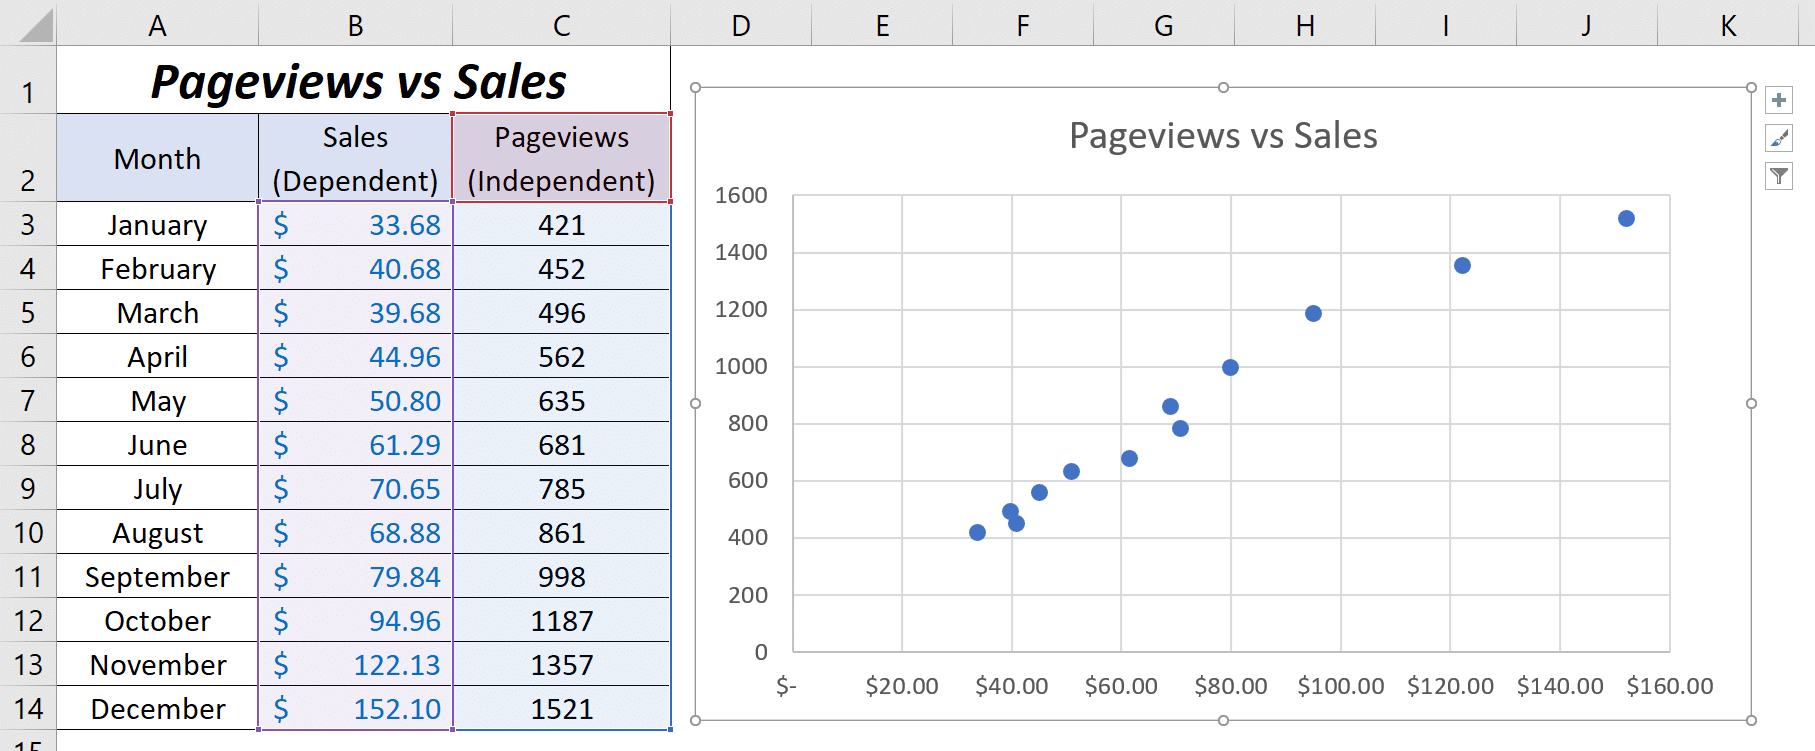Select the bottom-center chart resize handle
The height and width of the screenshot is (751, 1815).
[1223, 720]
